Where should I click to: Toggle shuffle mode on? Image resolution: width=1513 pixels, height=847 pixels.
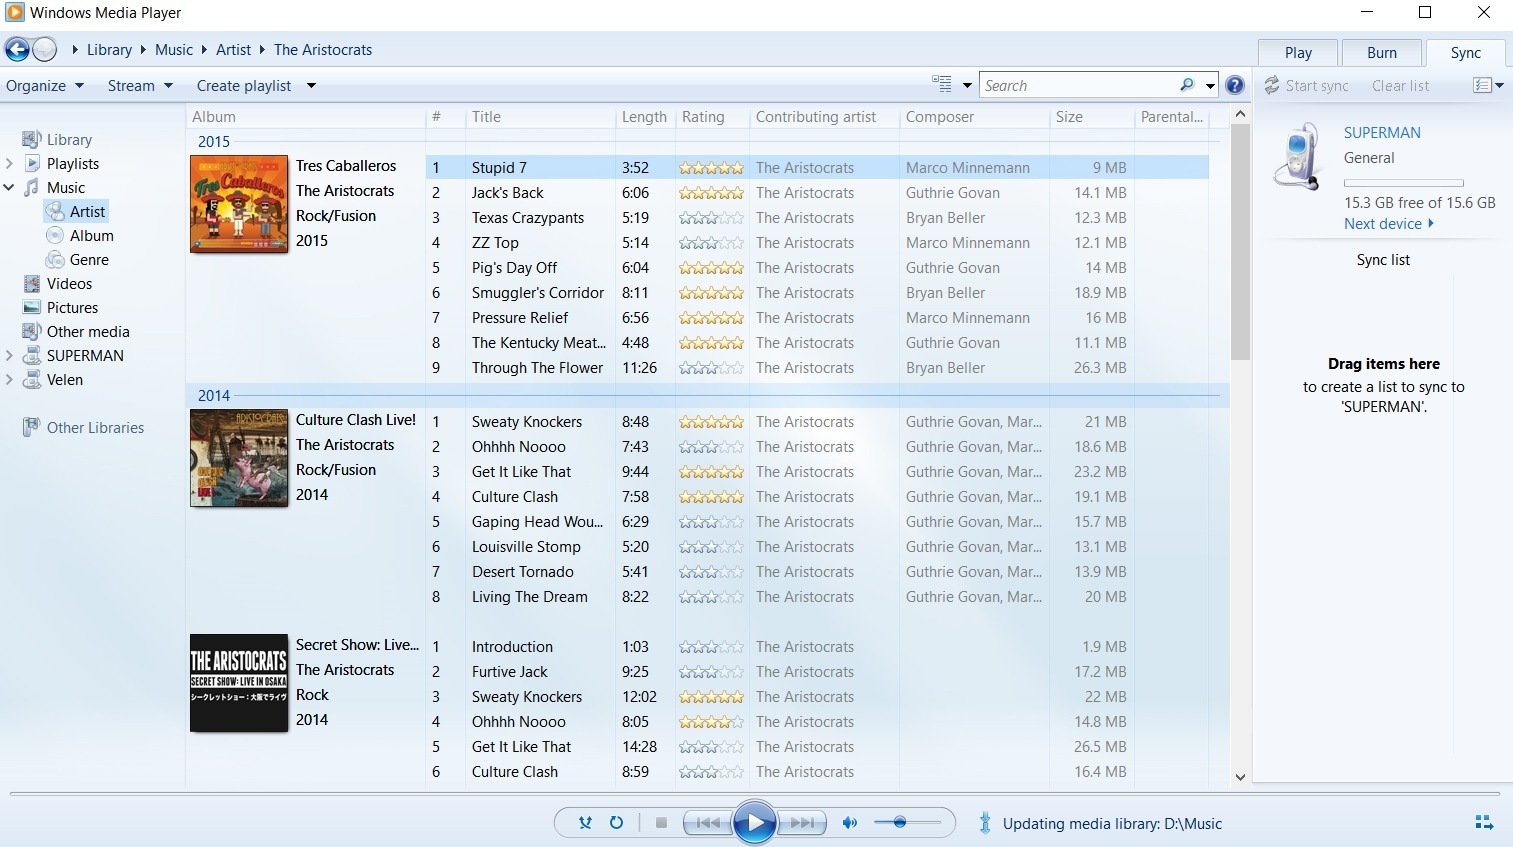(x=586, y=823)
